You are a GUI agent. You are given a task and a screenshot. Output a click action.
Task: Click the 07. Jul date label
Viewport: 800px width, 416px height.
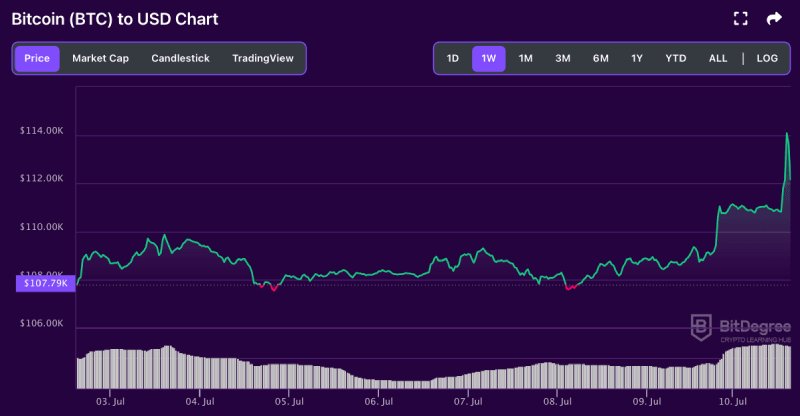tap(468, 402)
